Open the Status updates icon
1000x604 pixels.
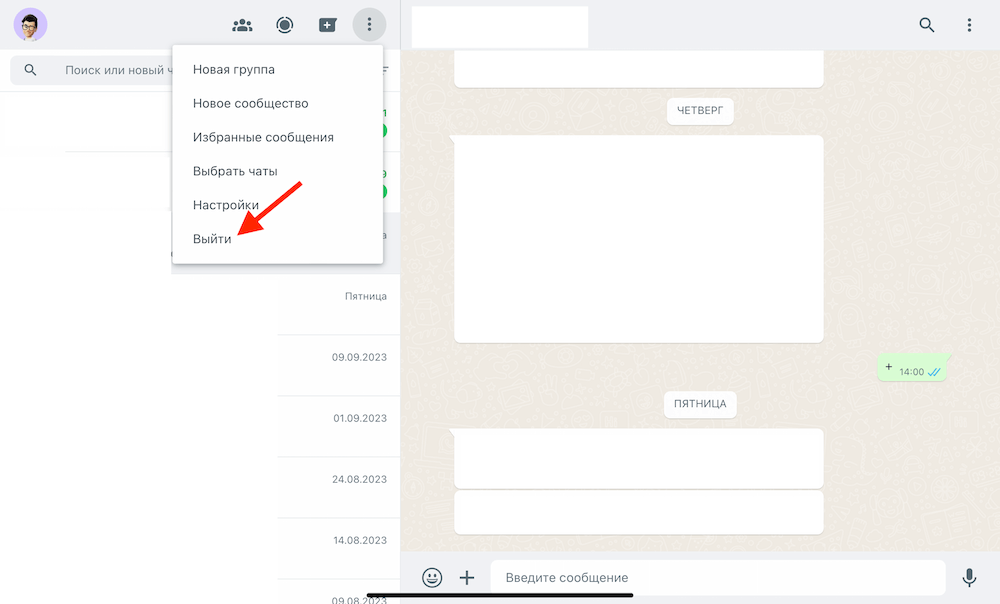[285, 25]
